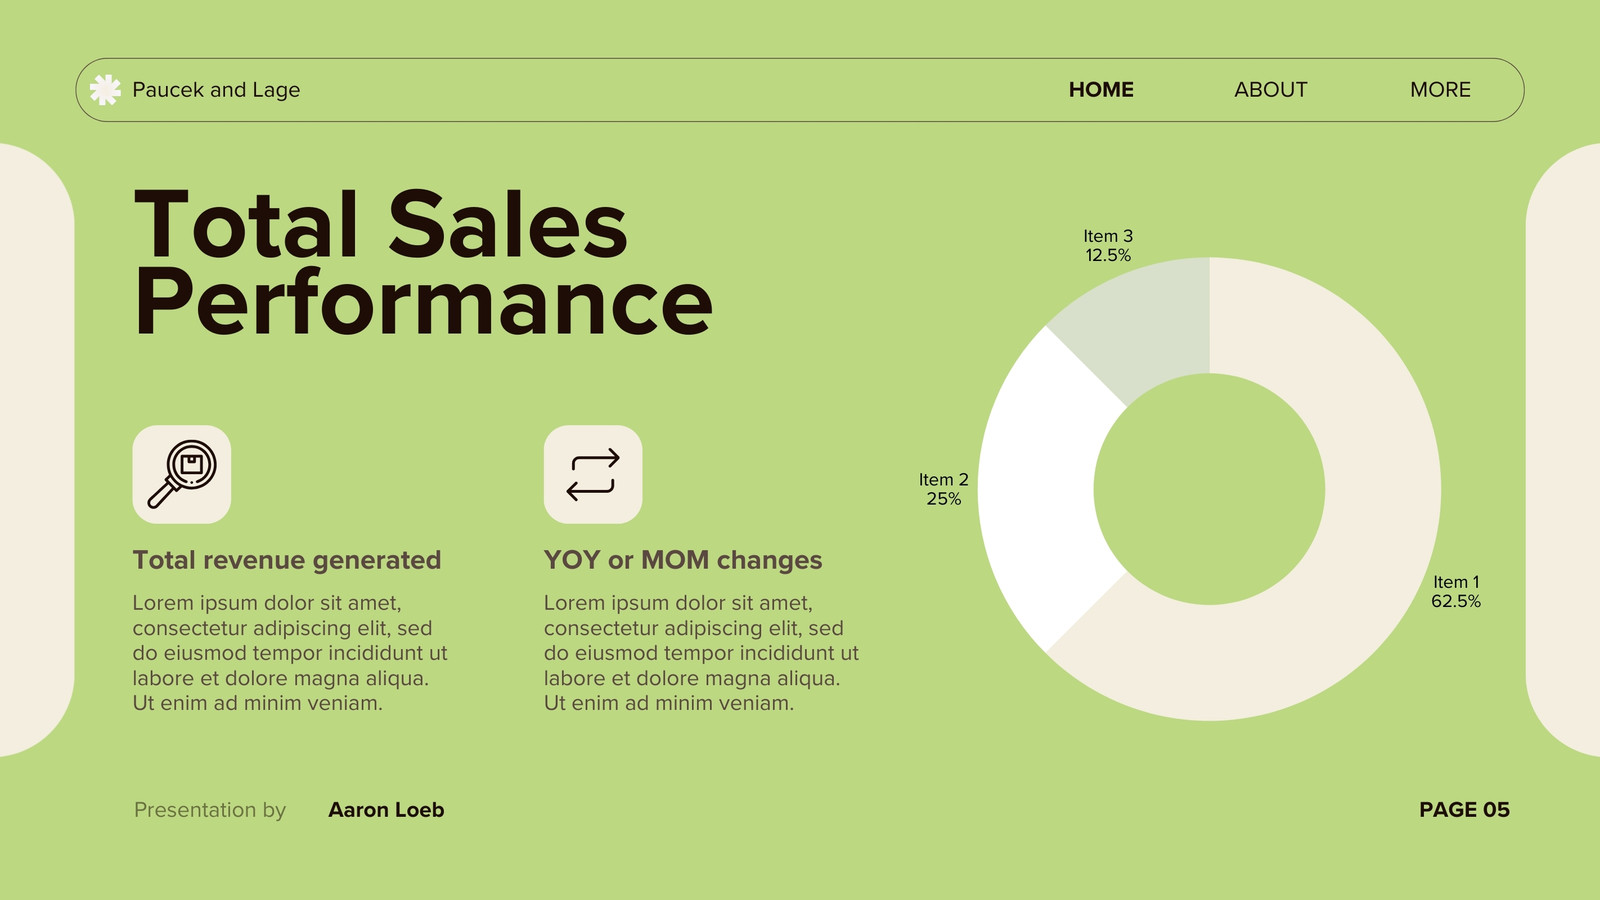Select the Presentation by footer text
This screenshot has height=900, width=1600.
[x=210, y=810]
